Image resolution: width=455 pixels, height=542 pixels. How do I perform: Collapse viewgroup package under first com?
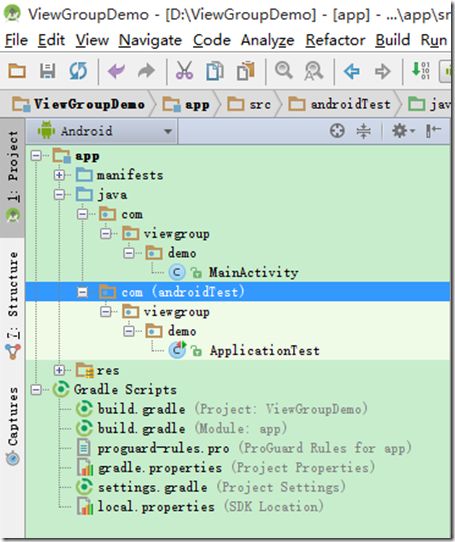[x=105, y=234]
